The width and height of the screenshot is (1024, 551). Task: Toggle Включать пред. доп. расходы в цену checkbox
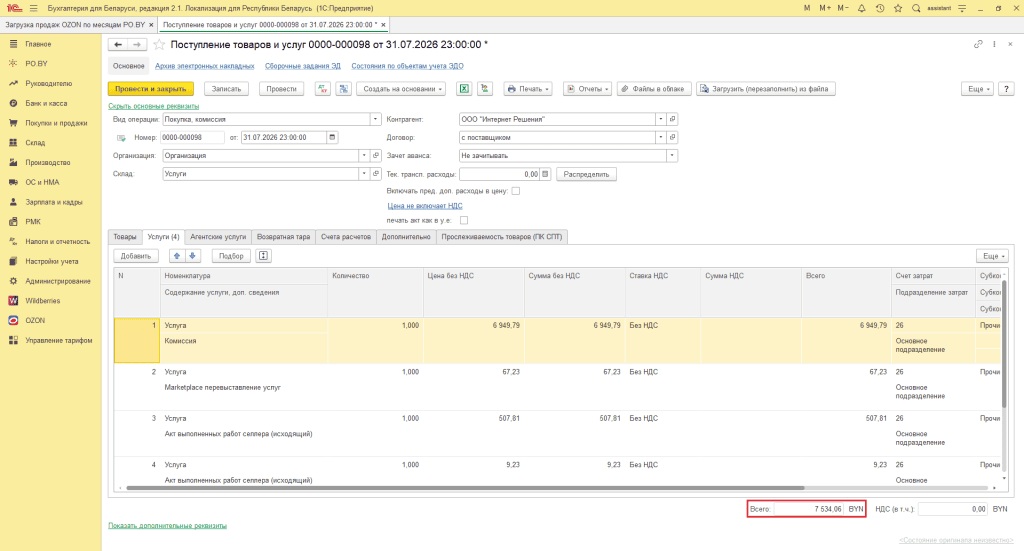click(516, 191)
